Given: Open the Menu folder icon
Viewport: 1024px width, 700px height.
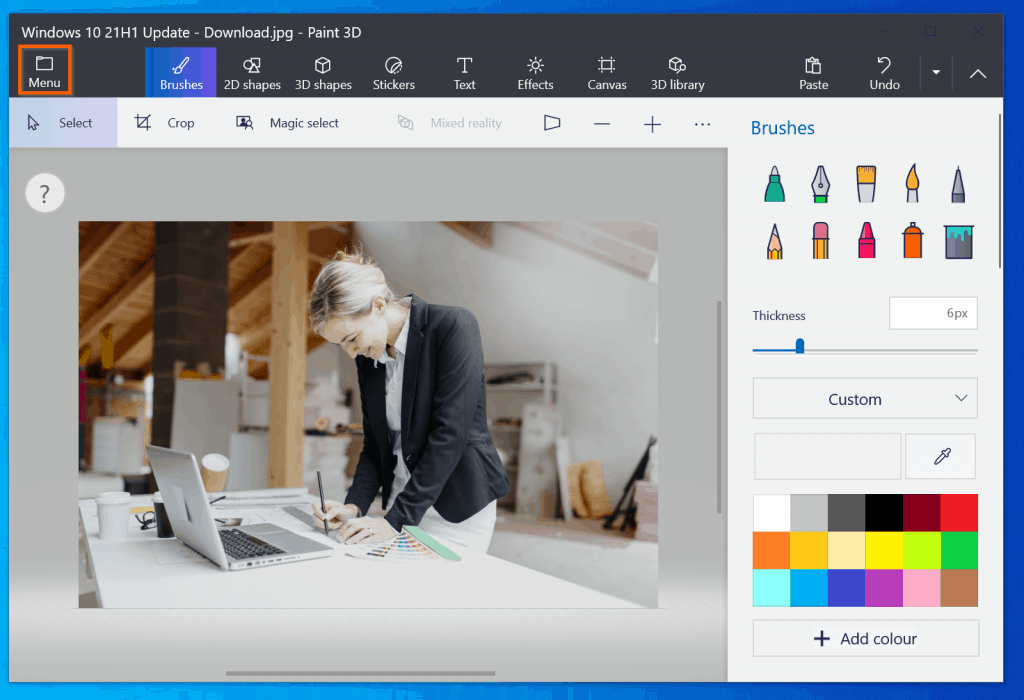Looking at the screenshot, I should tap(44, 71).
